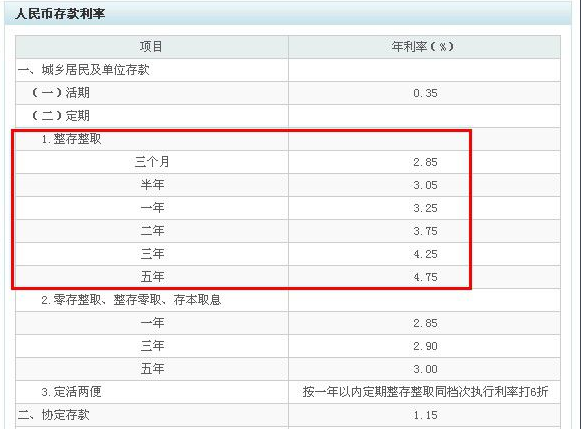Click the 1.整存整取 row label

pos(71,139)
